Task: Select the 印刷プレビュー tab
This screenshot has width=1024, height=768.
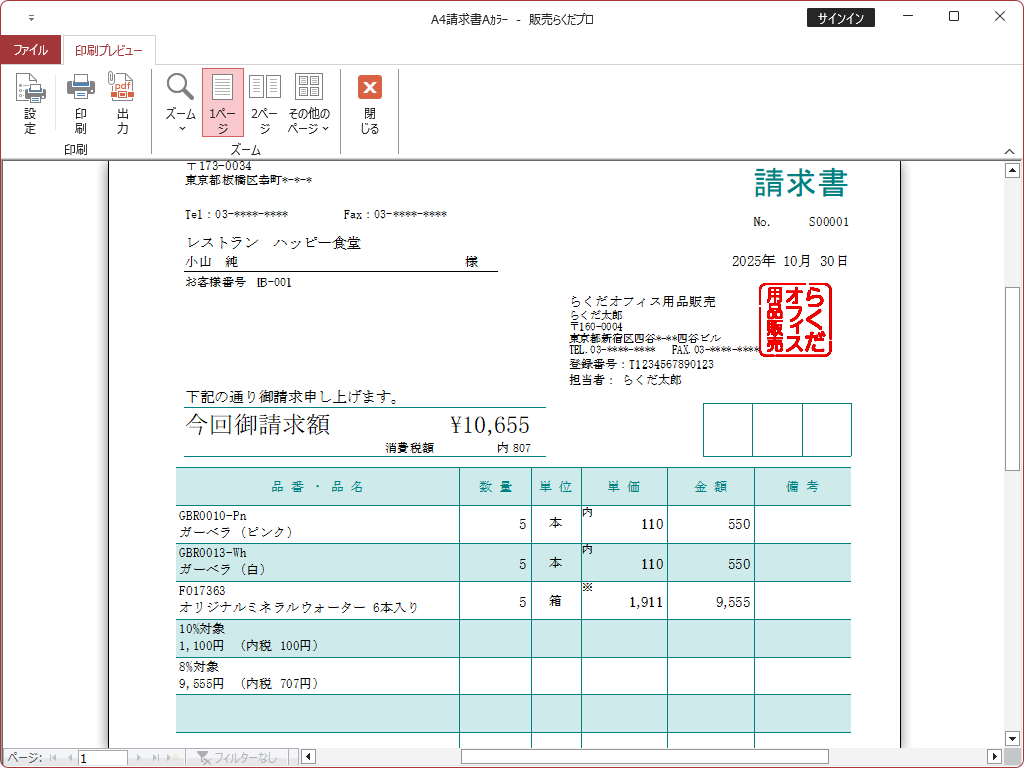Action: pos(109,50)
